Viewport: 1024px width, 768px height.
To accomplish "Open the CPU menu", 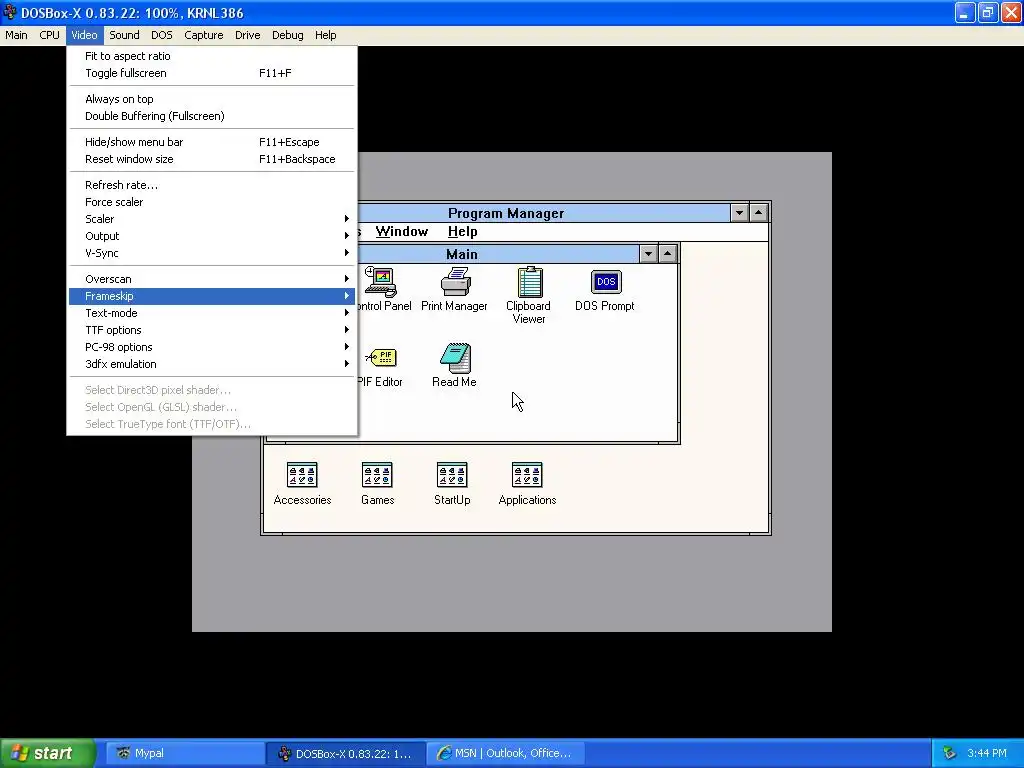I will (x=50, y=35).
